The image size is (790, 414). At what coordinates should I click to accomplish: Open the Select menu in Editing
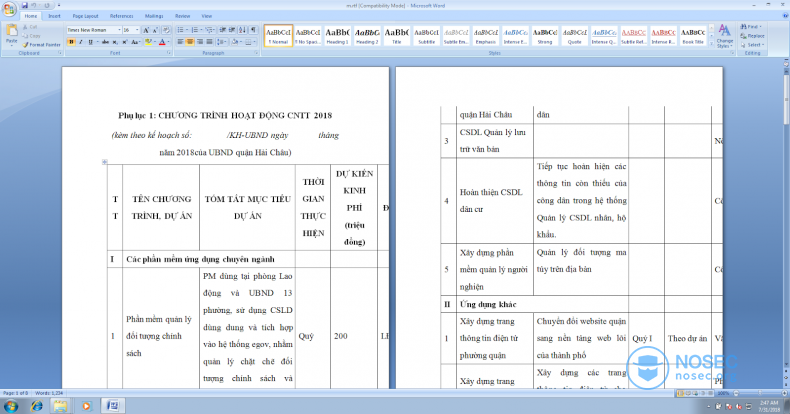[752, 45]
